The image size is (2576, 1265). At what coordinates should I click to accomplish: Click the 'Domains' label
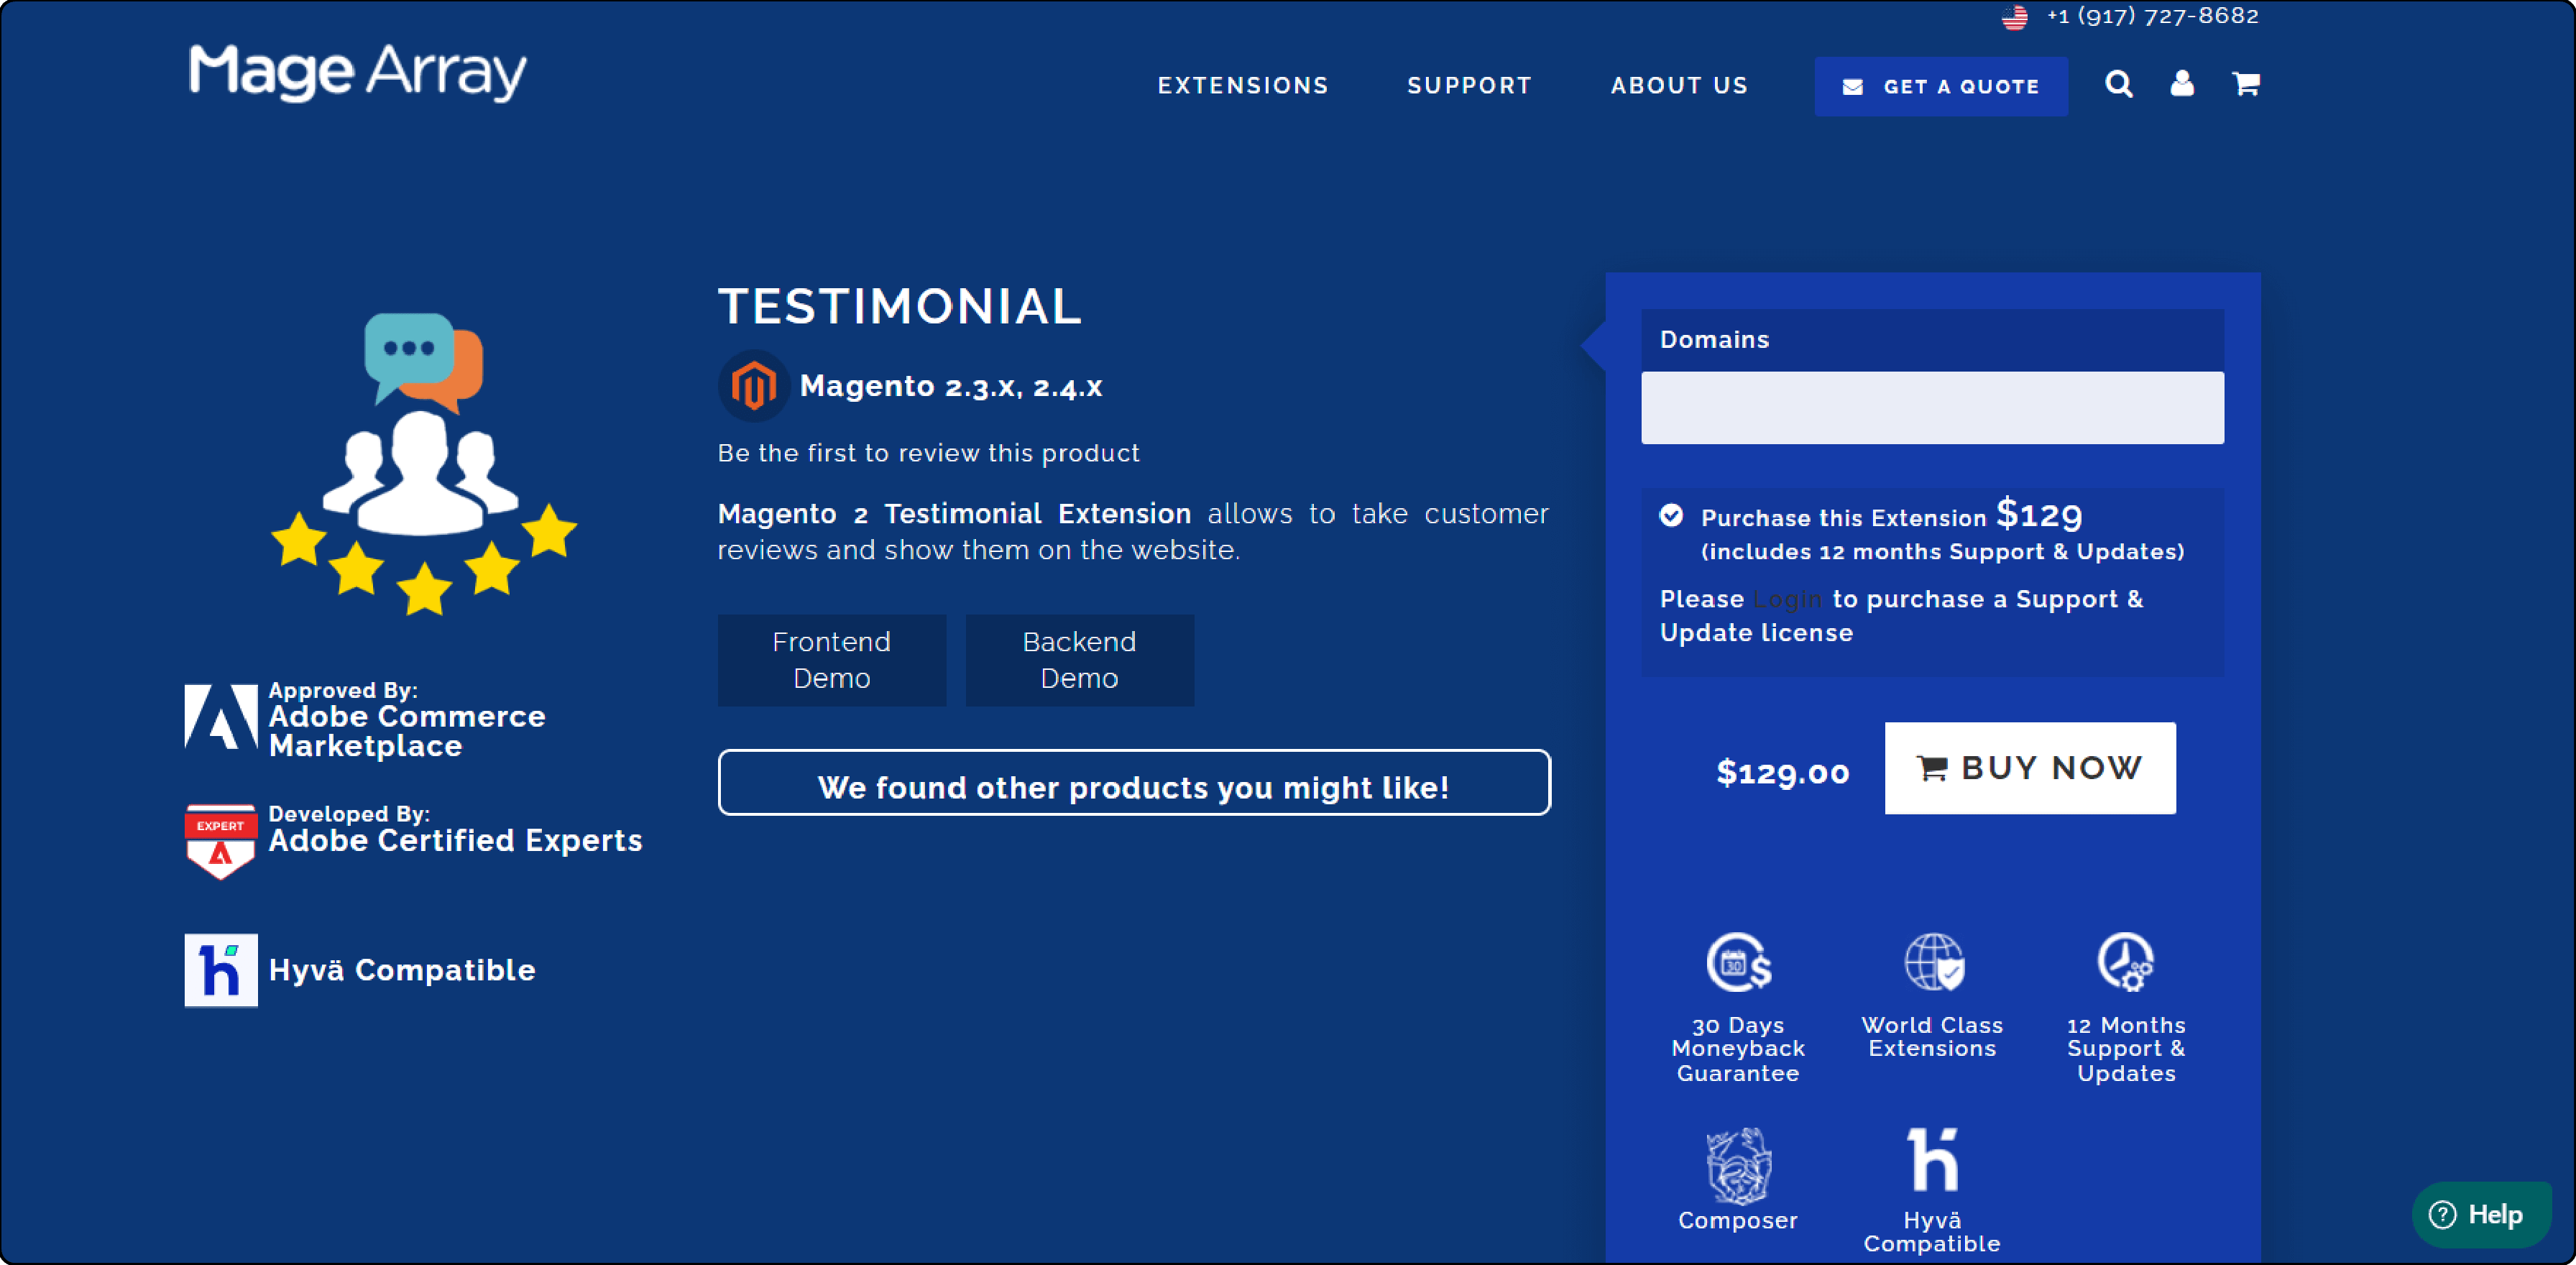(x=1714, y=340)
